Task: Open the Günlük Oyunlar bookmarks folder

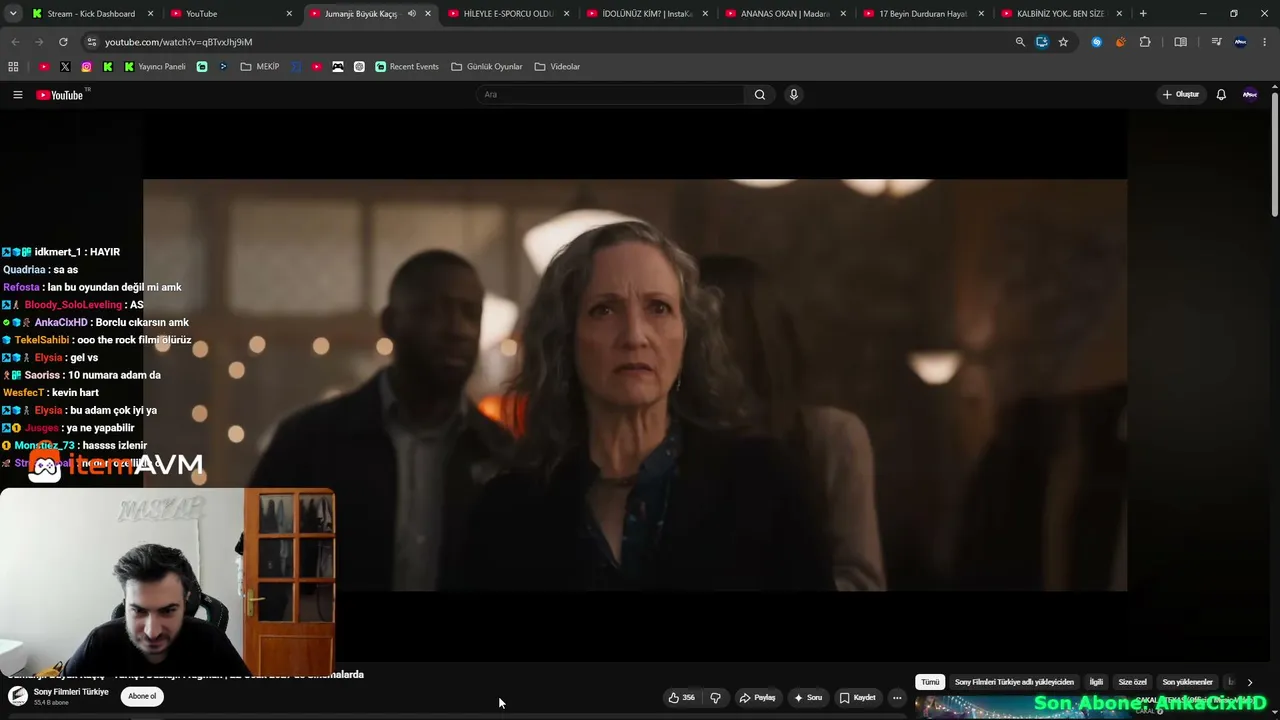Action: tap(487, 67)
